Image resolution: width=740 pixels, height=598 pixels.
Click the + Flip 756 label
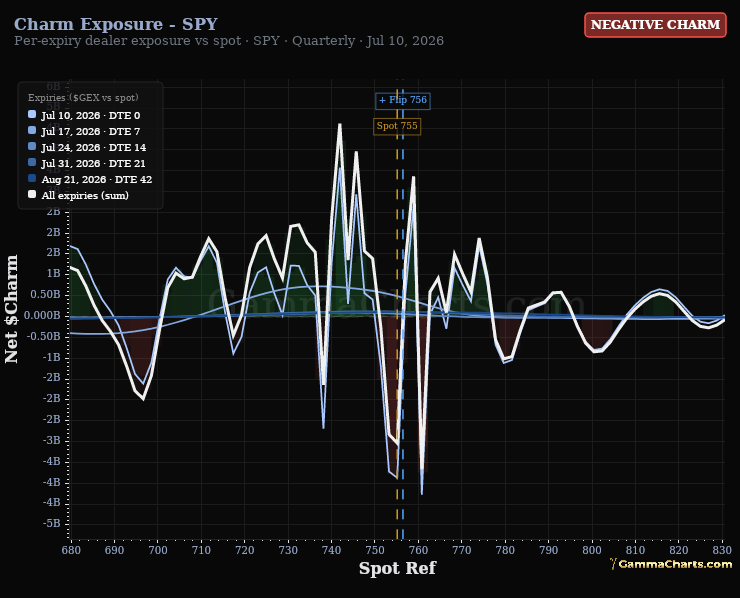click(x=403, y=100)
